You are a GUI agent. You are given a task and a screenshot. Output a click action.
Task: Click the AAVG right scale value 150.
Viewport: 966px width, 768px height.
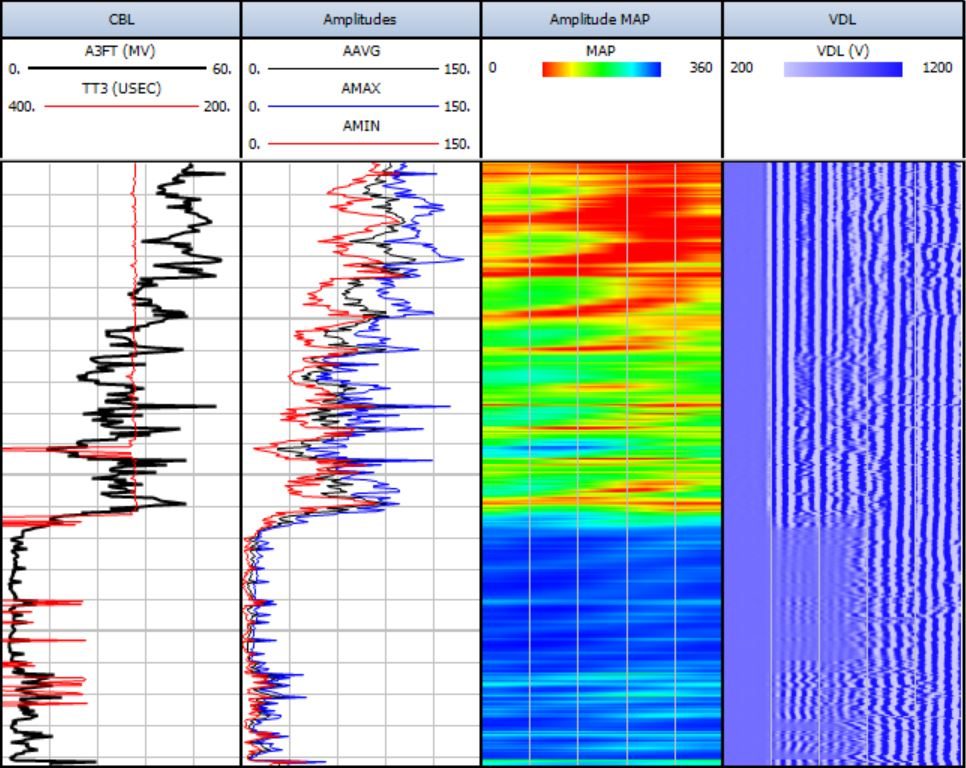pos(457,69)
